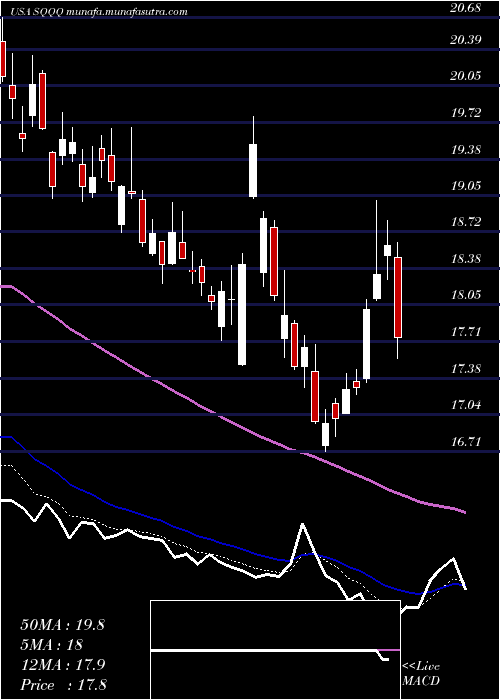Click the 50MA : 19.8 legend text
The image size is (500, 700).
pos(62,625)
